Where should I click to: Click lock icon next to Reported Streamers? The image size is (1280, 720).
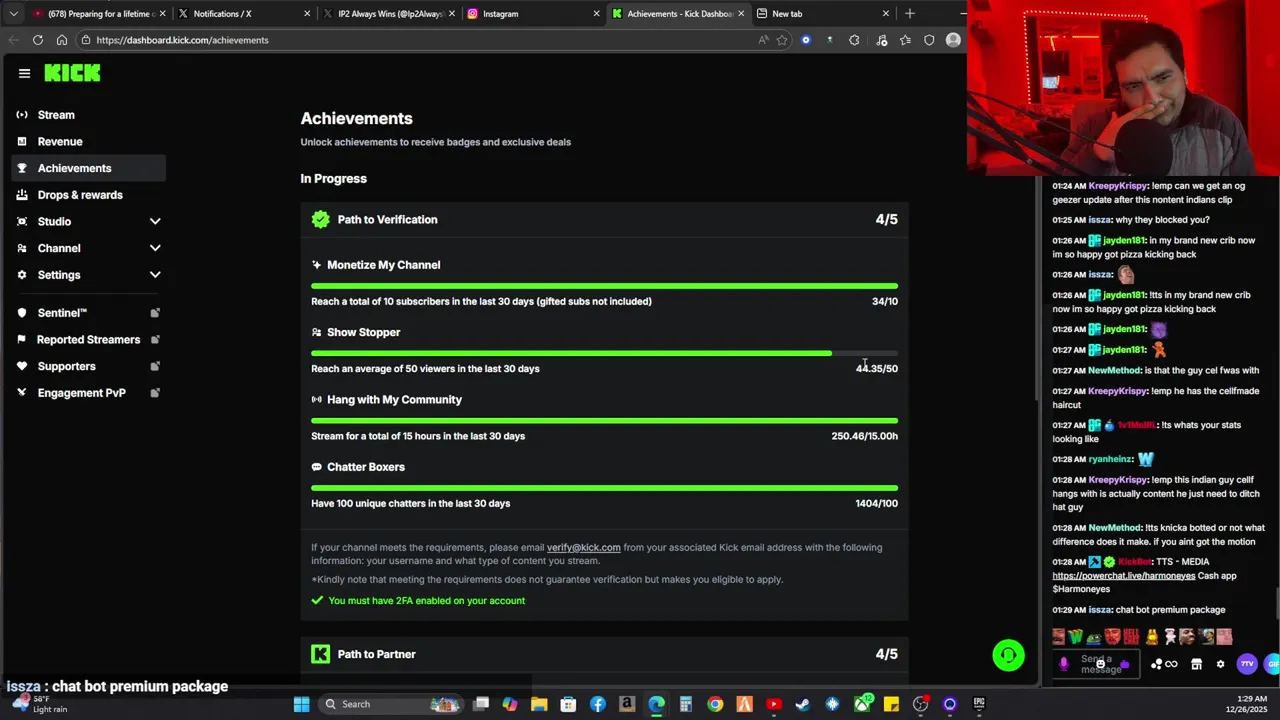click(x=155, y=340)
